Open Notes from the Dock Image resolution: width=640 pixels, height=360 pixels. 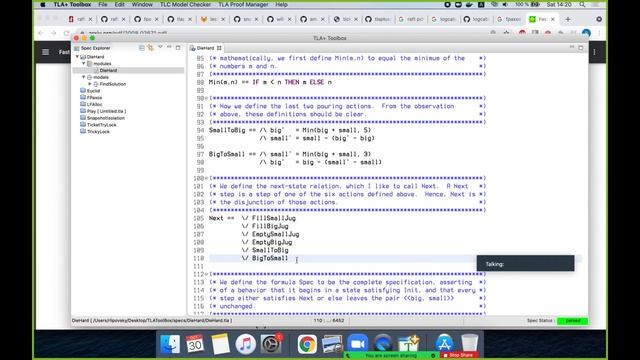click(220, 344)
